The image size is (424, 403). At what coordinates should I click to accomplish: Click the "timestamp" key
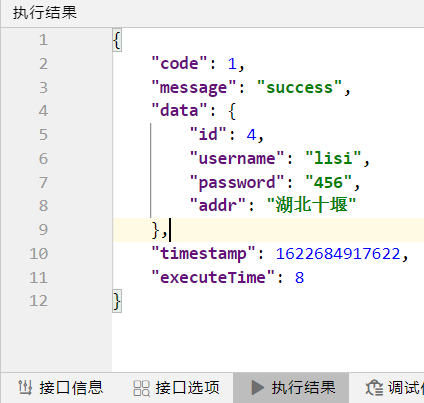point(204,254)
